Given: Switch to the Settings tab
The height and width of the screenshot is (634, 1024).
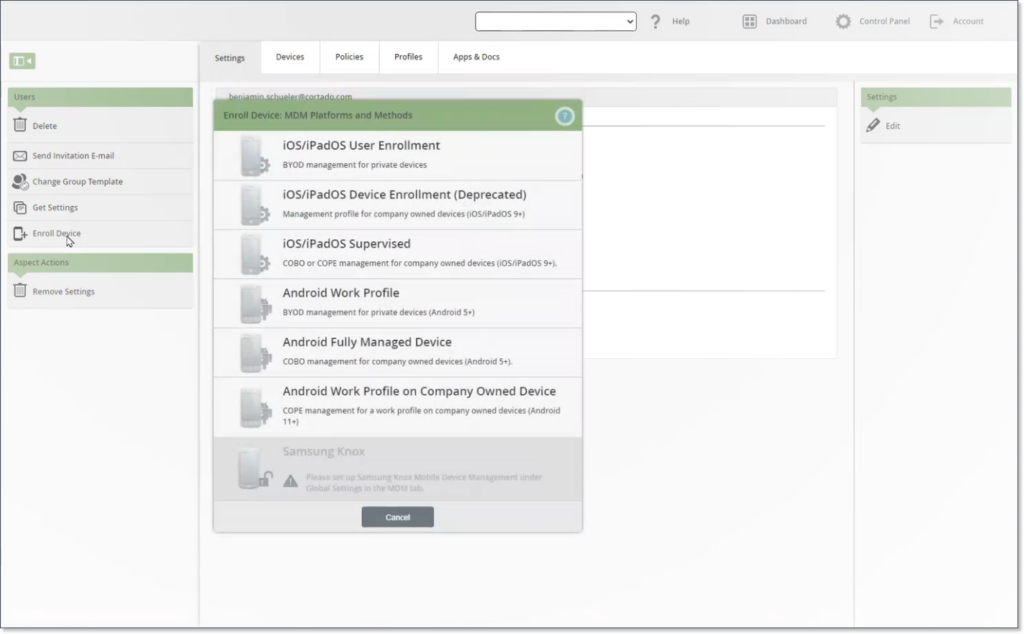Looking at the screenshot, I should 230,57.
